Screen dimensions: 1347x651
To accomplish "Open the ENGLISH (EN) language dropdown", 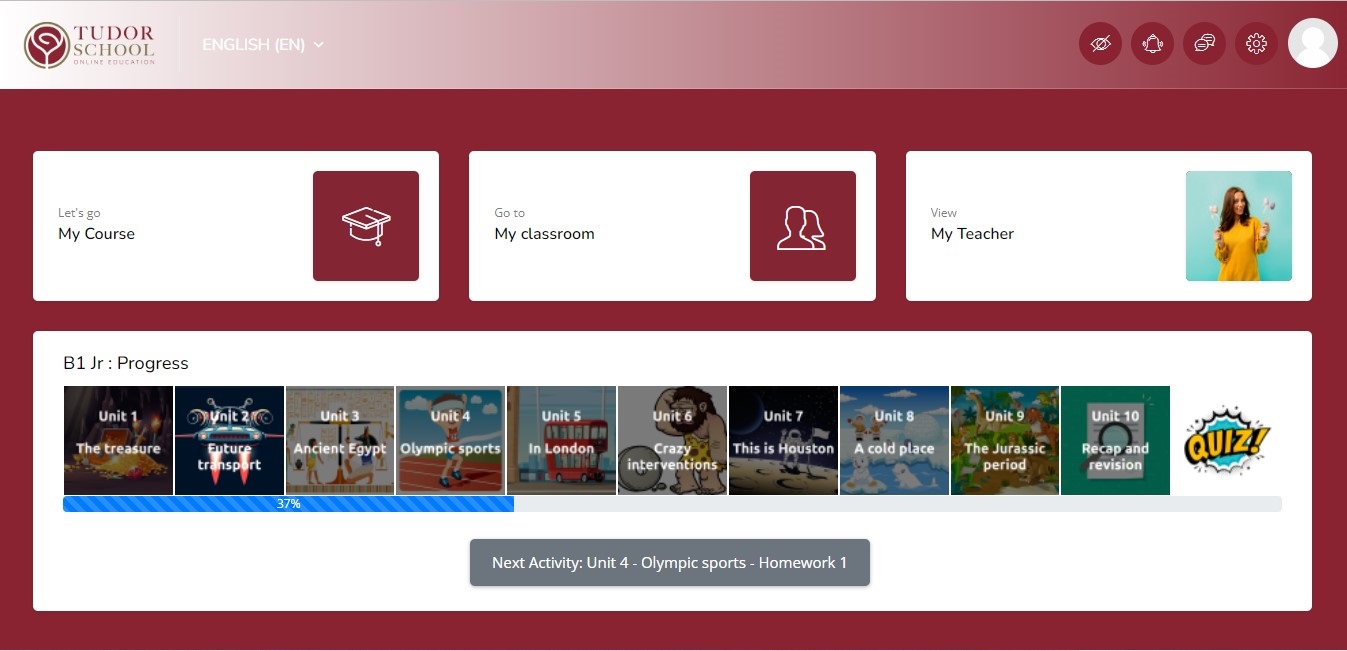I will 263,44.
